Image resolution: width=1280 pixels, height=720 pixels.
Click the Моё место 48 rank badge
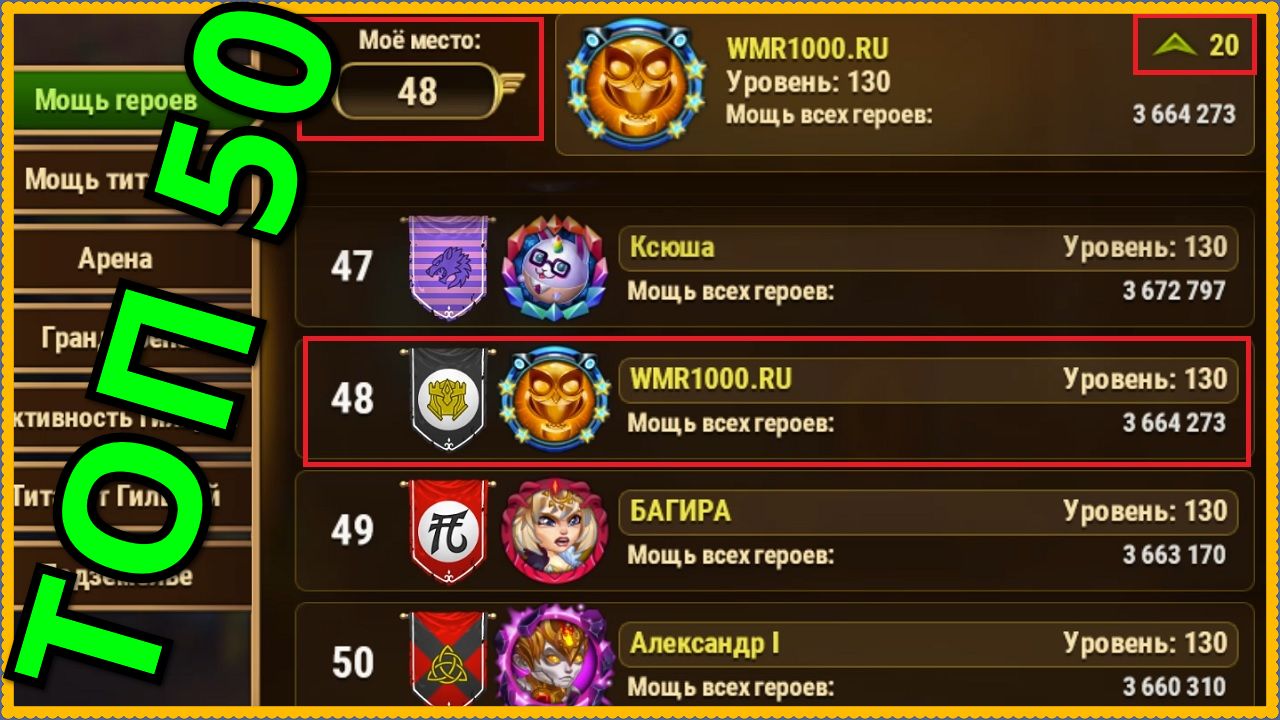(419, 91)
